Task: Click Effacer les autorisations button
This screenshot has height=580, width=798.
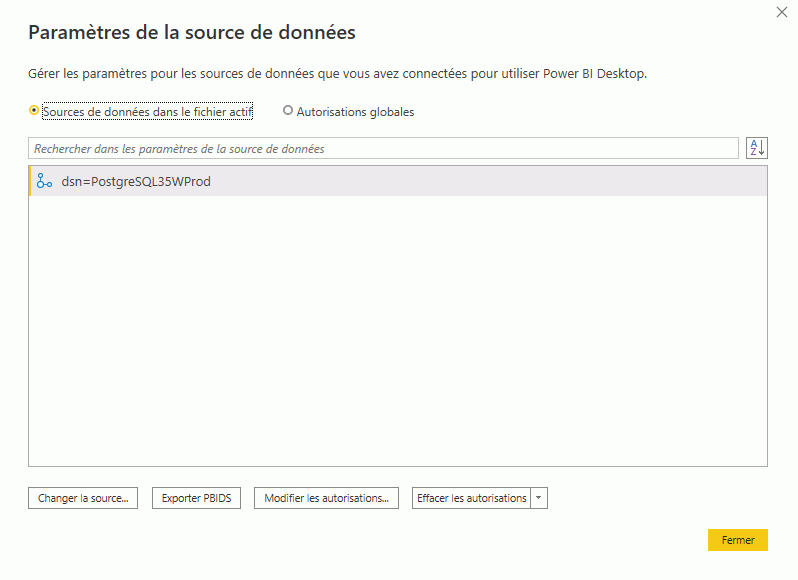Action: [471, 498]
